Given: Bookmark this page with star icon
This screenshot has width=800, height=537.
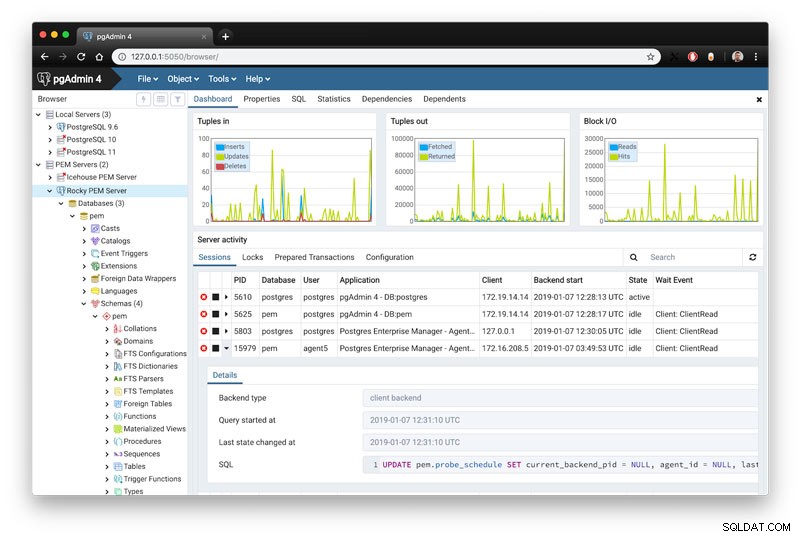Looking at the screenshot, I should (650, 57).
